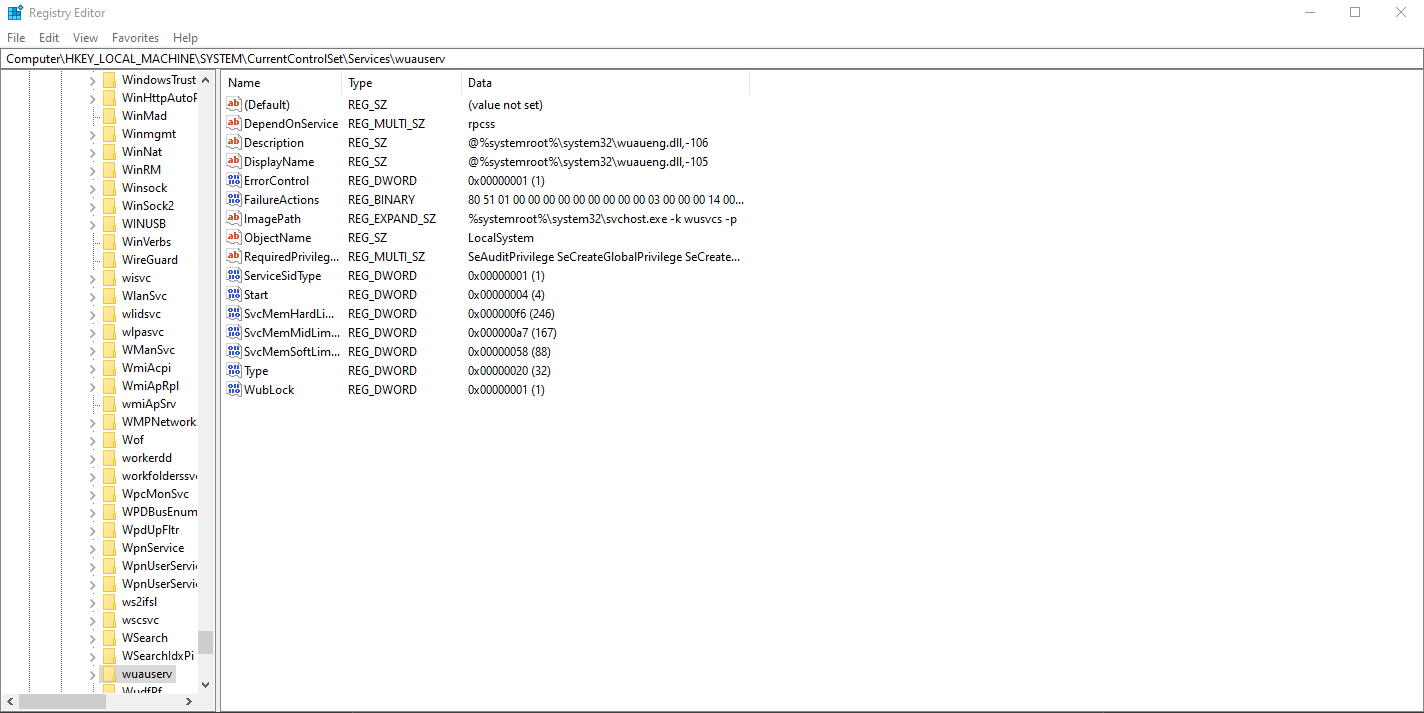Viewport: 1424px width, 713px height.
Task: Click the folder icon beside wscsvc
Action: [109, 620]
